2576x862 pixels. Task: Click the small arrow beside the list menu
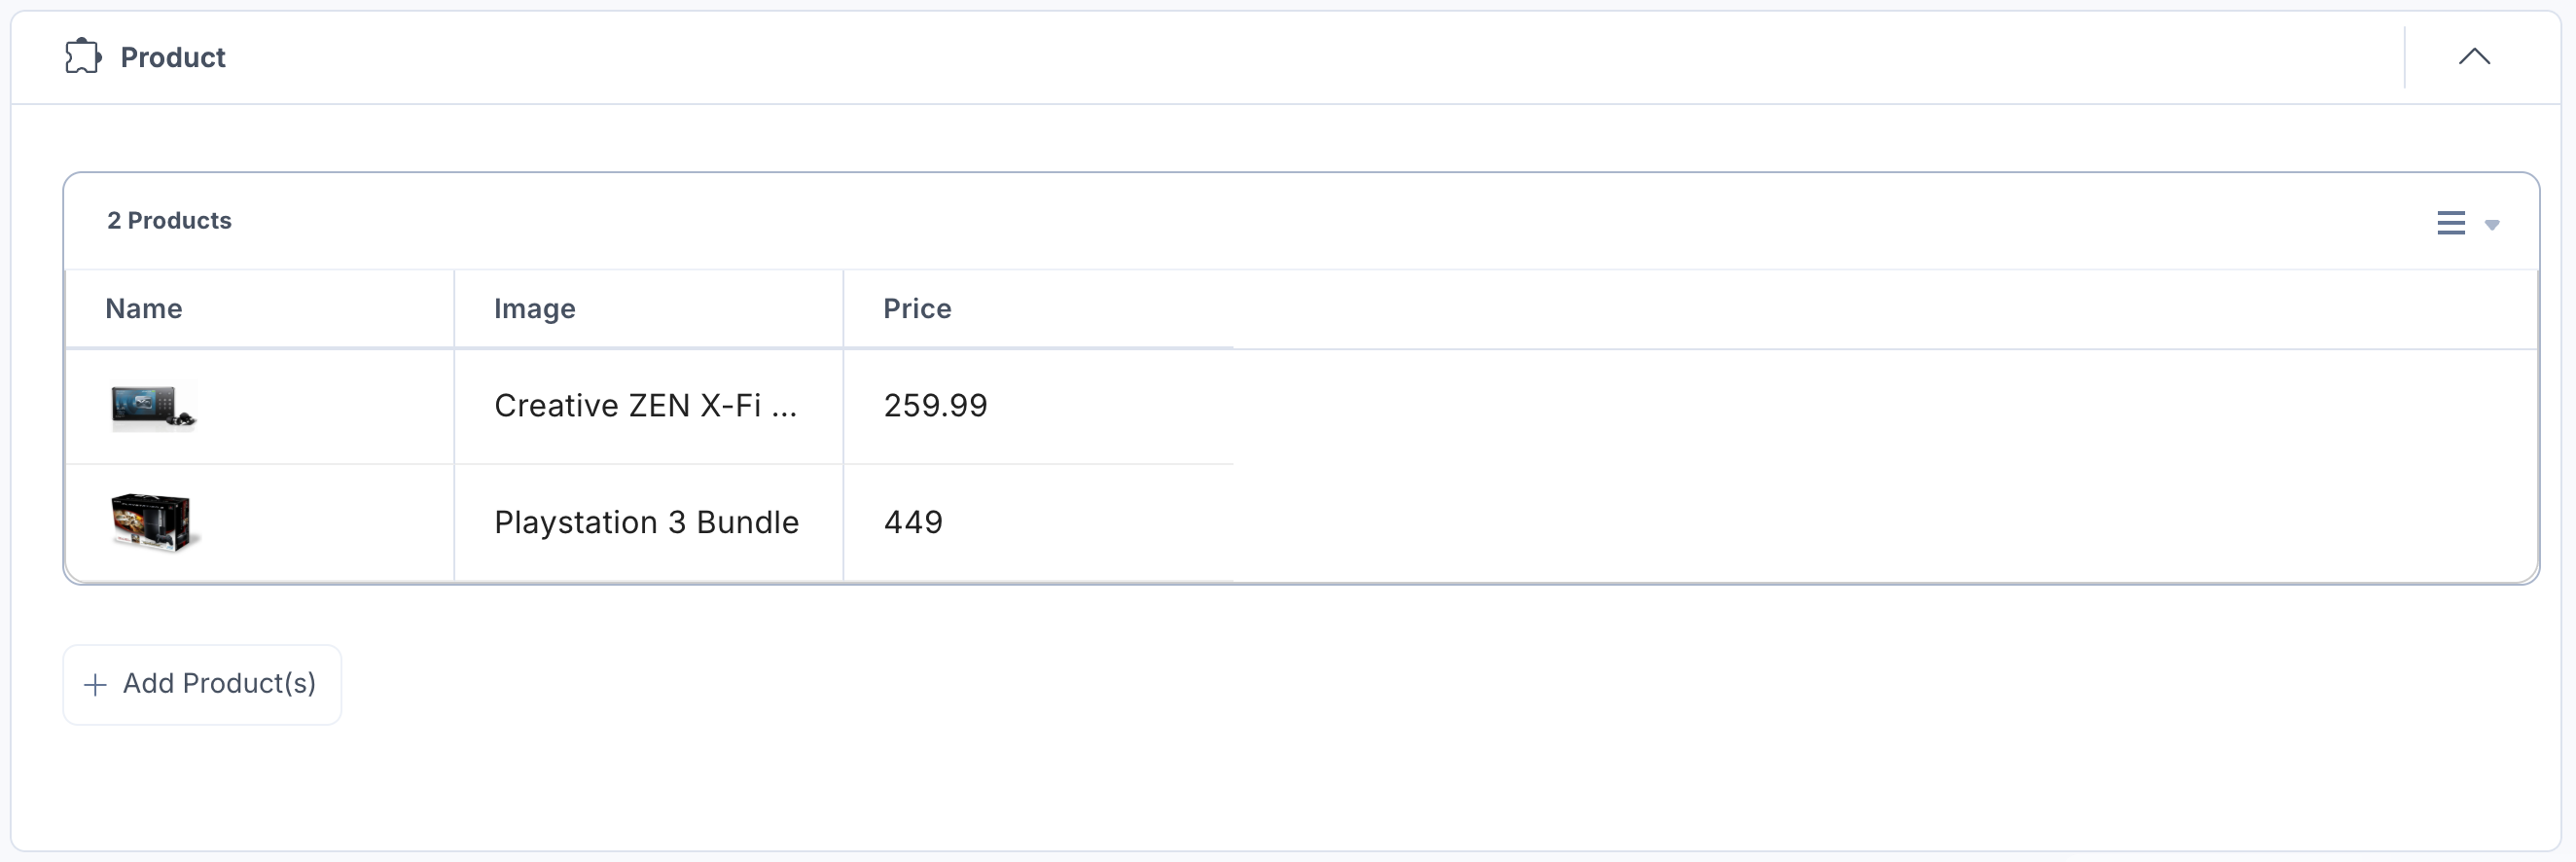tap(2492, 225)
